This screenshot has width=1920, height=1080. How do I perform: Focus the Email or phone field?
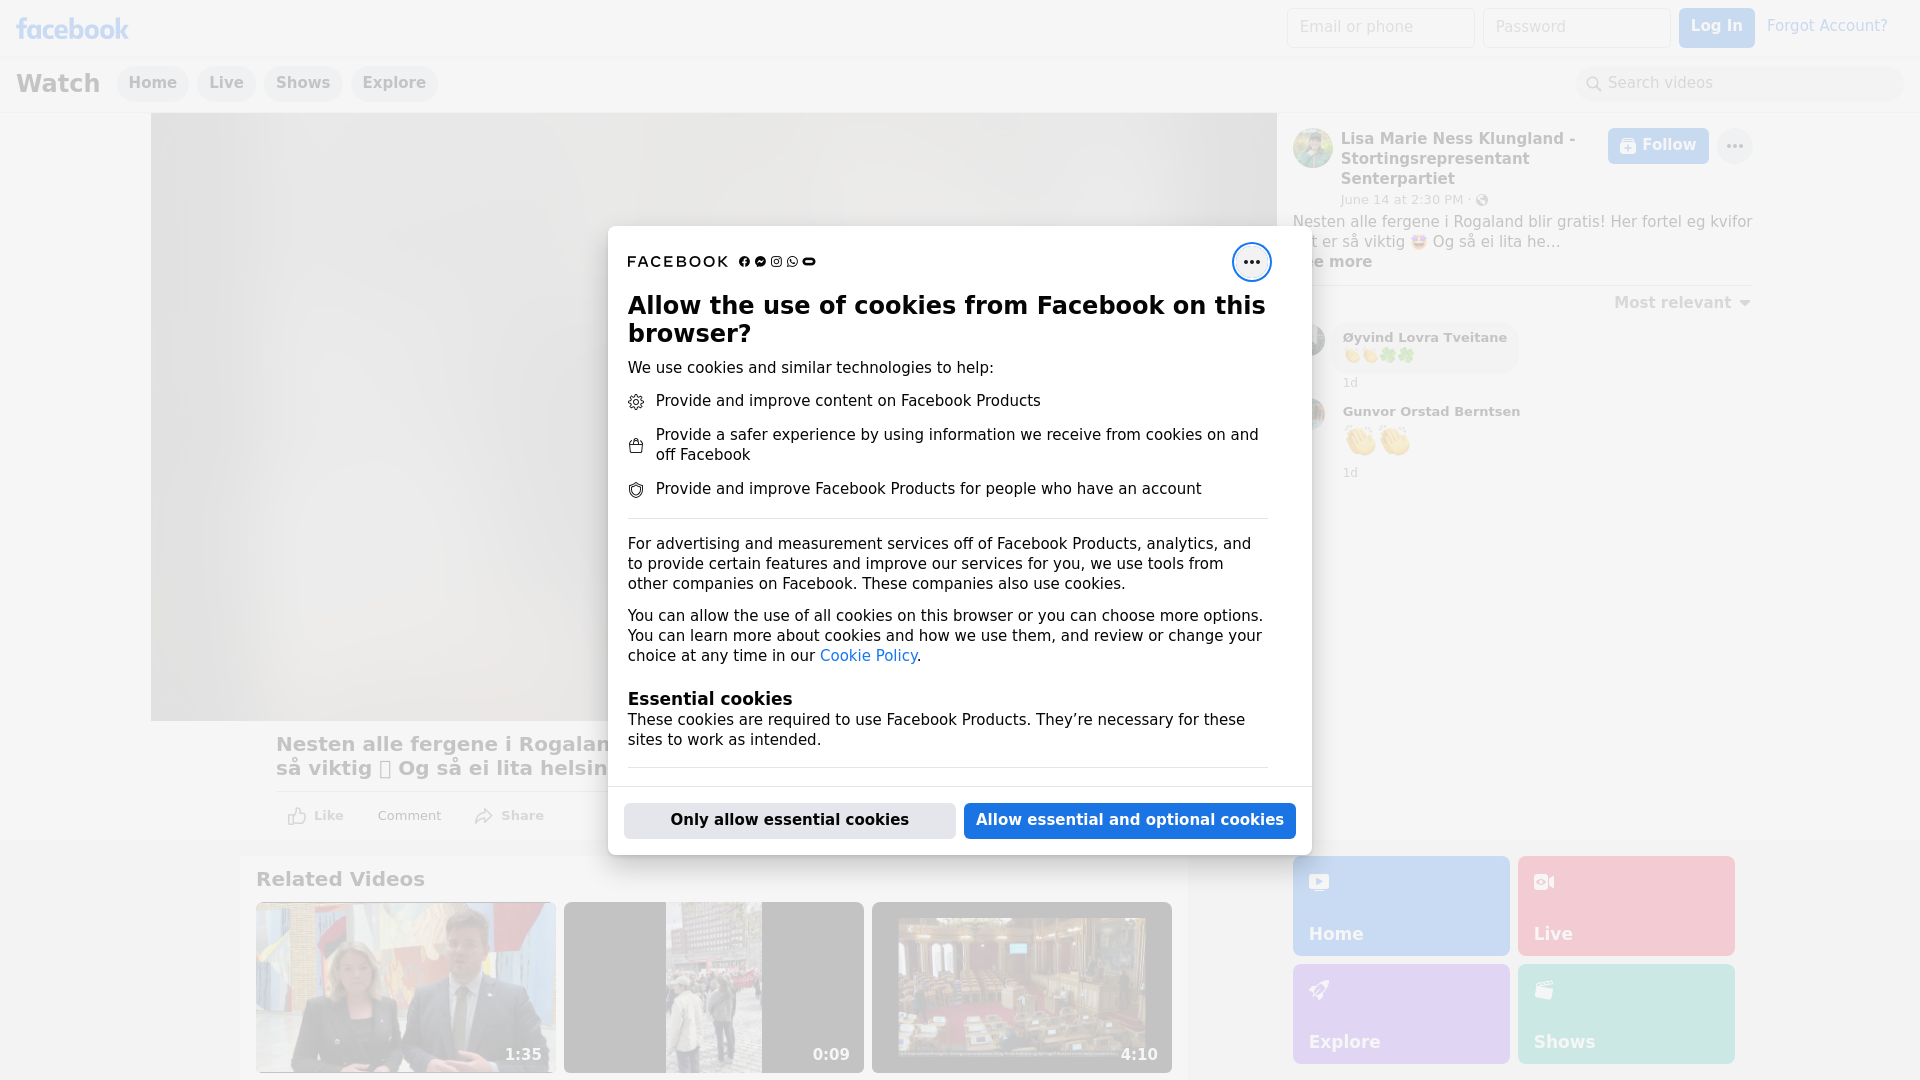[1380, 27]
